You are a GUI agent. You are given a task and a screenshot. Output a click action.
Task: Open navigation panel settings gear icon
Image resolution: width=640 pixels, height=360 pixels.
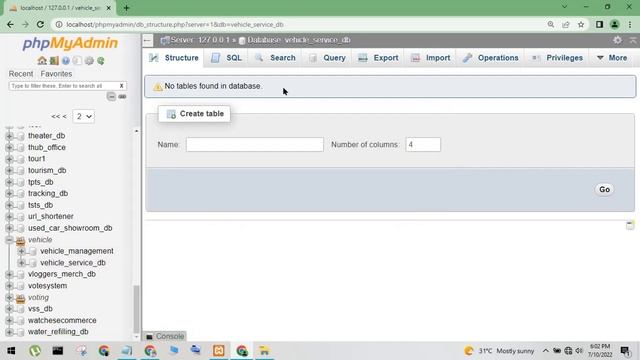(89, 61)
